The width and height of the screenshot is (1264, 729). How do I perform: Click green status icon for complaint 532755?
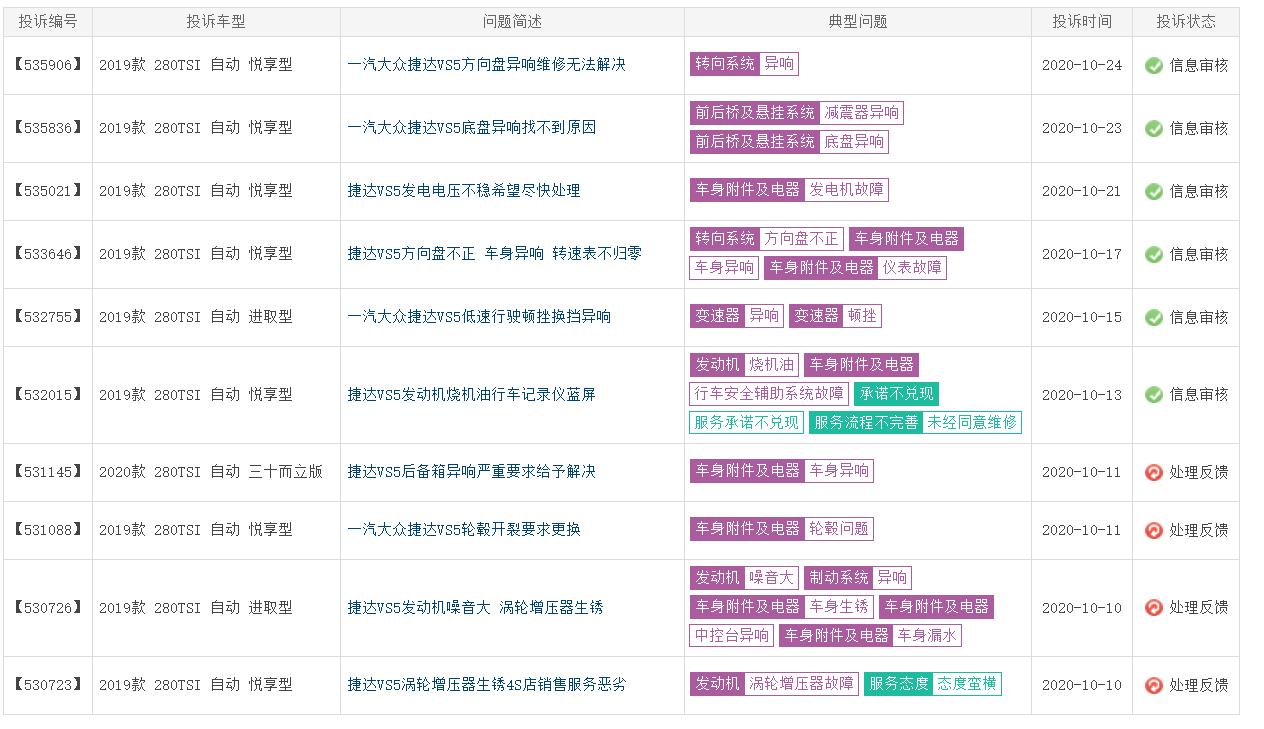point(1154,317)
